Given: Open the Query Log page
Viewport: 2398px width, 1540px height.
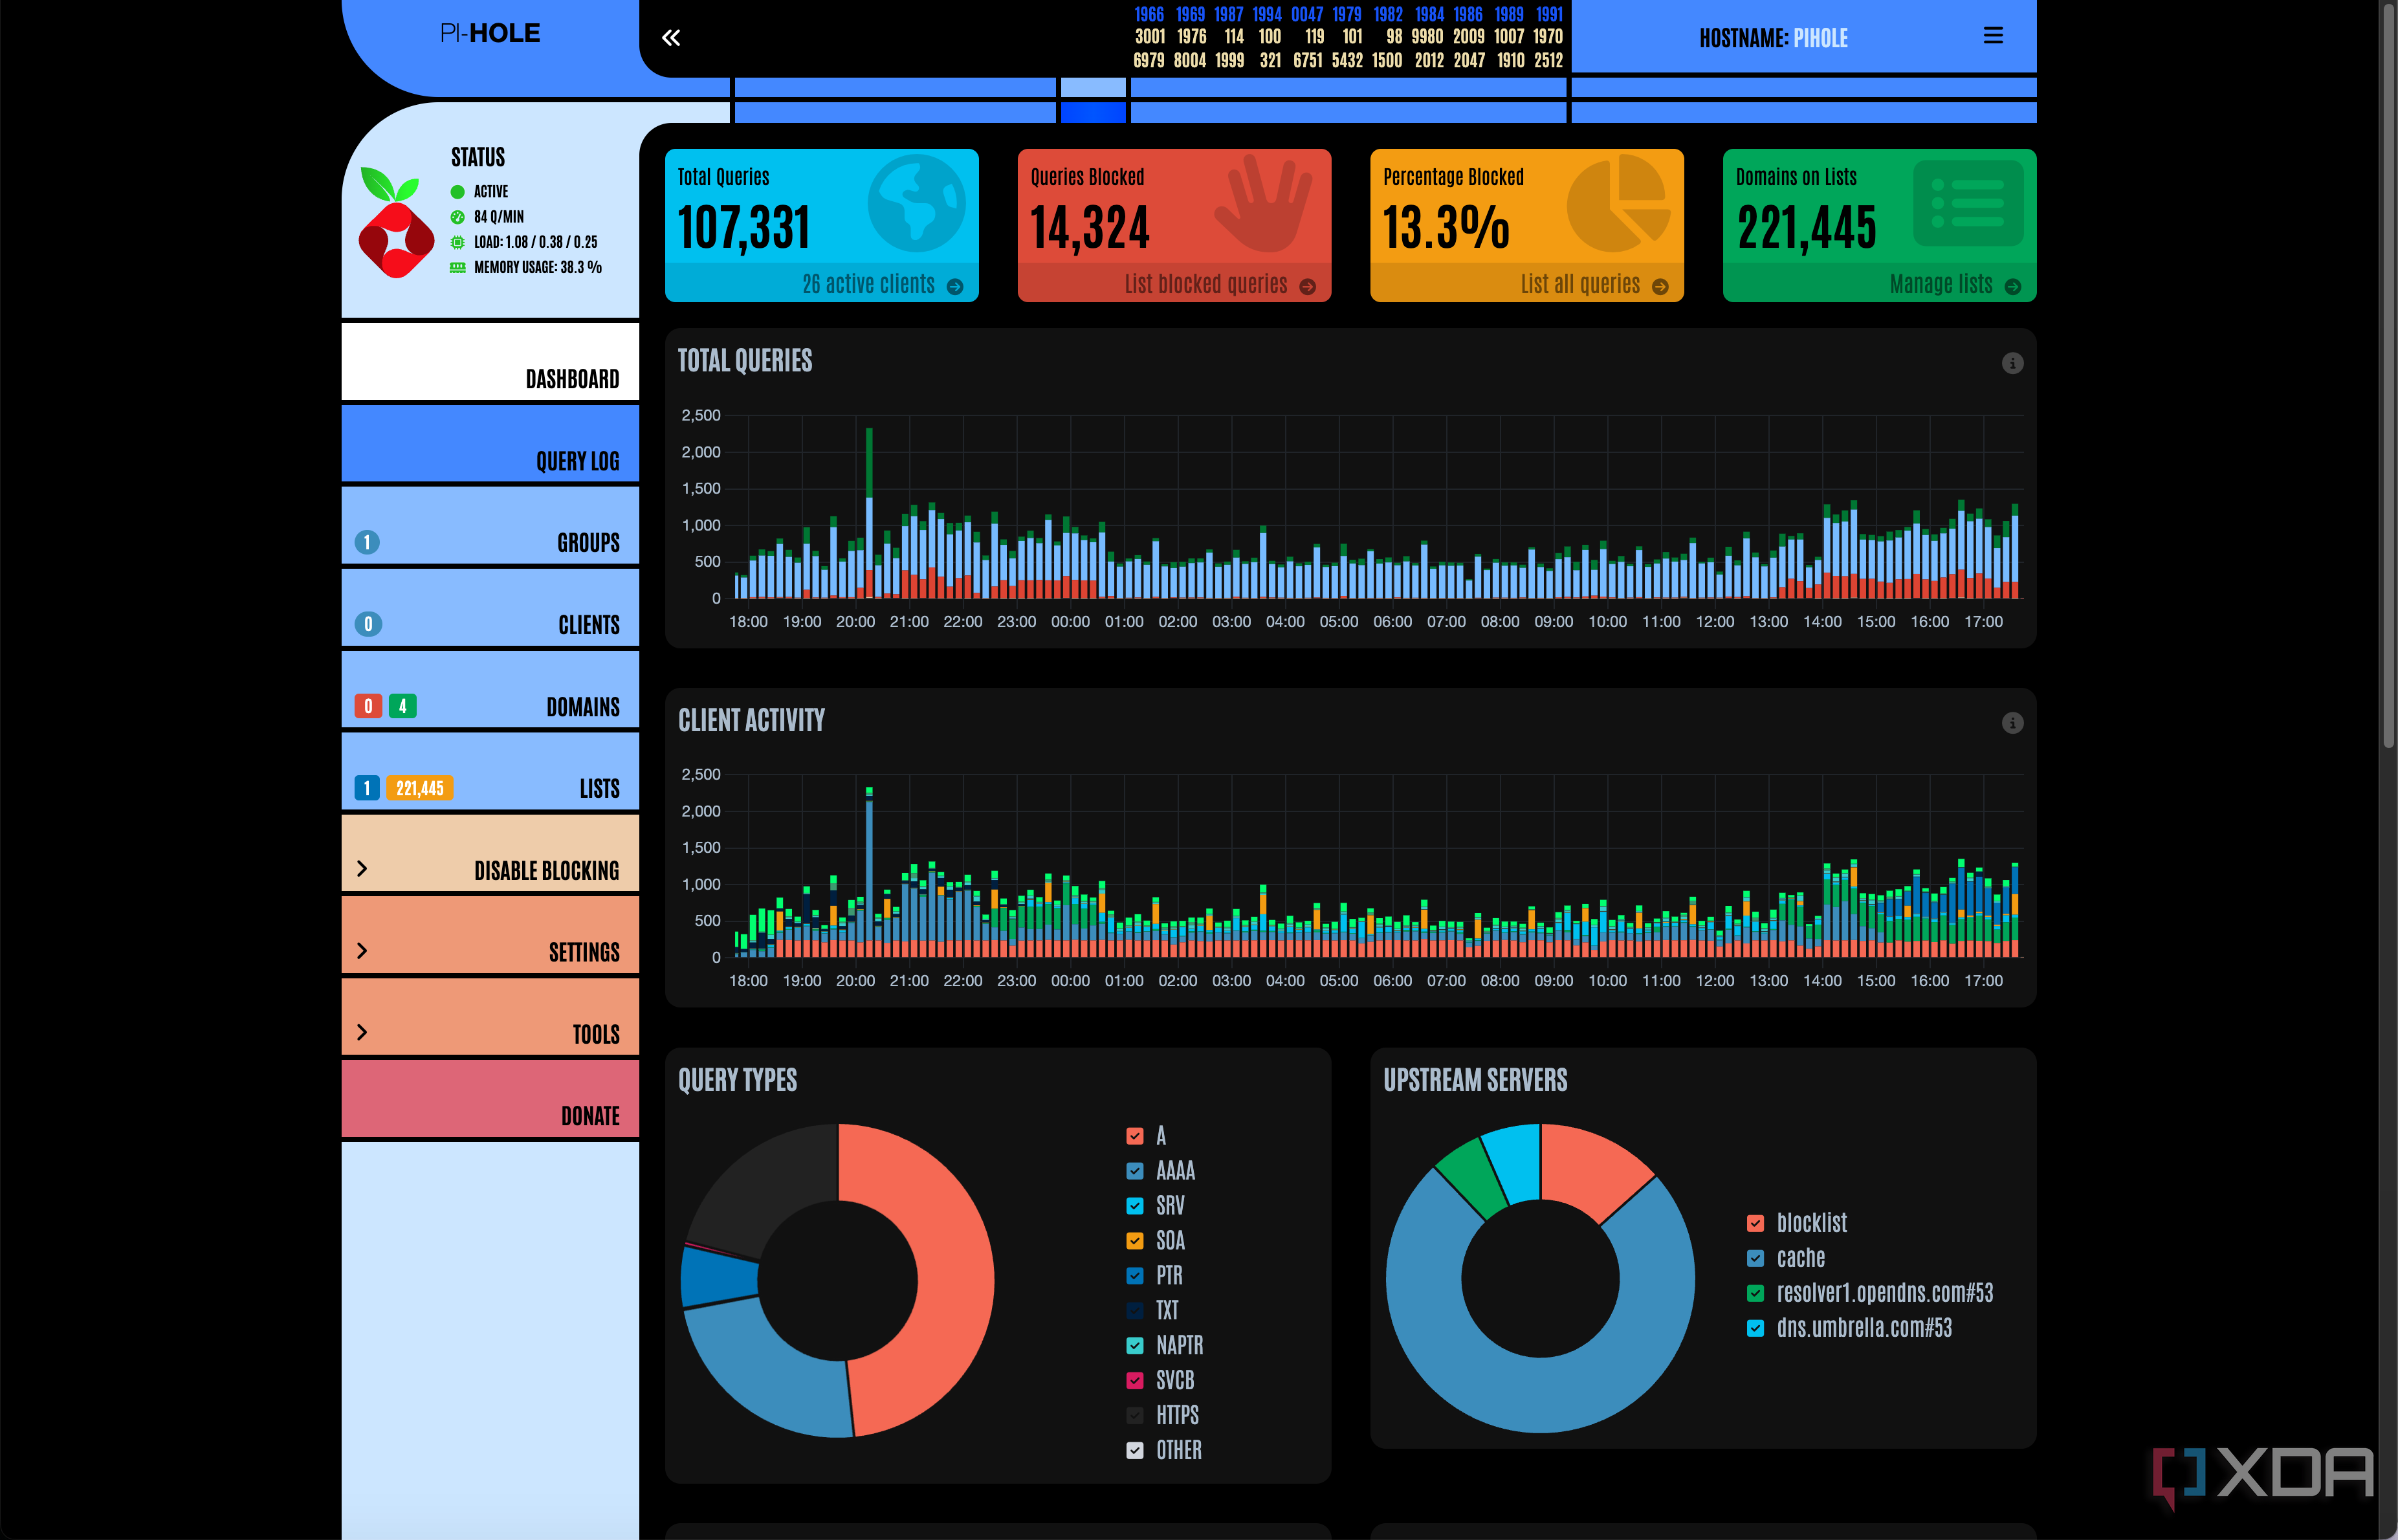Looking at the screenshot, I should [x=490, y=444].
